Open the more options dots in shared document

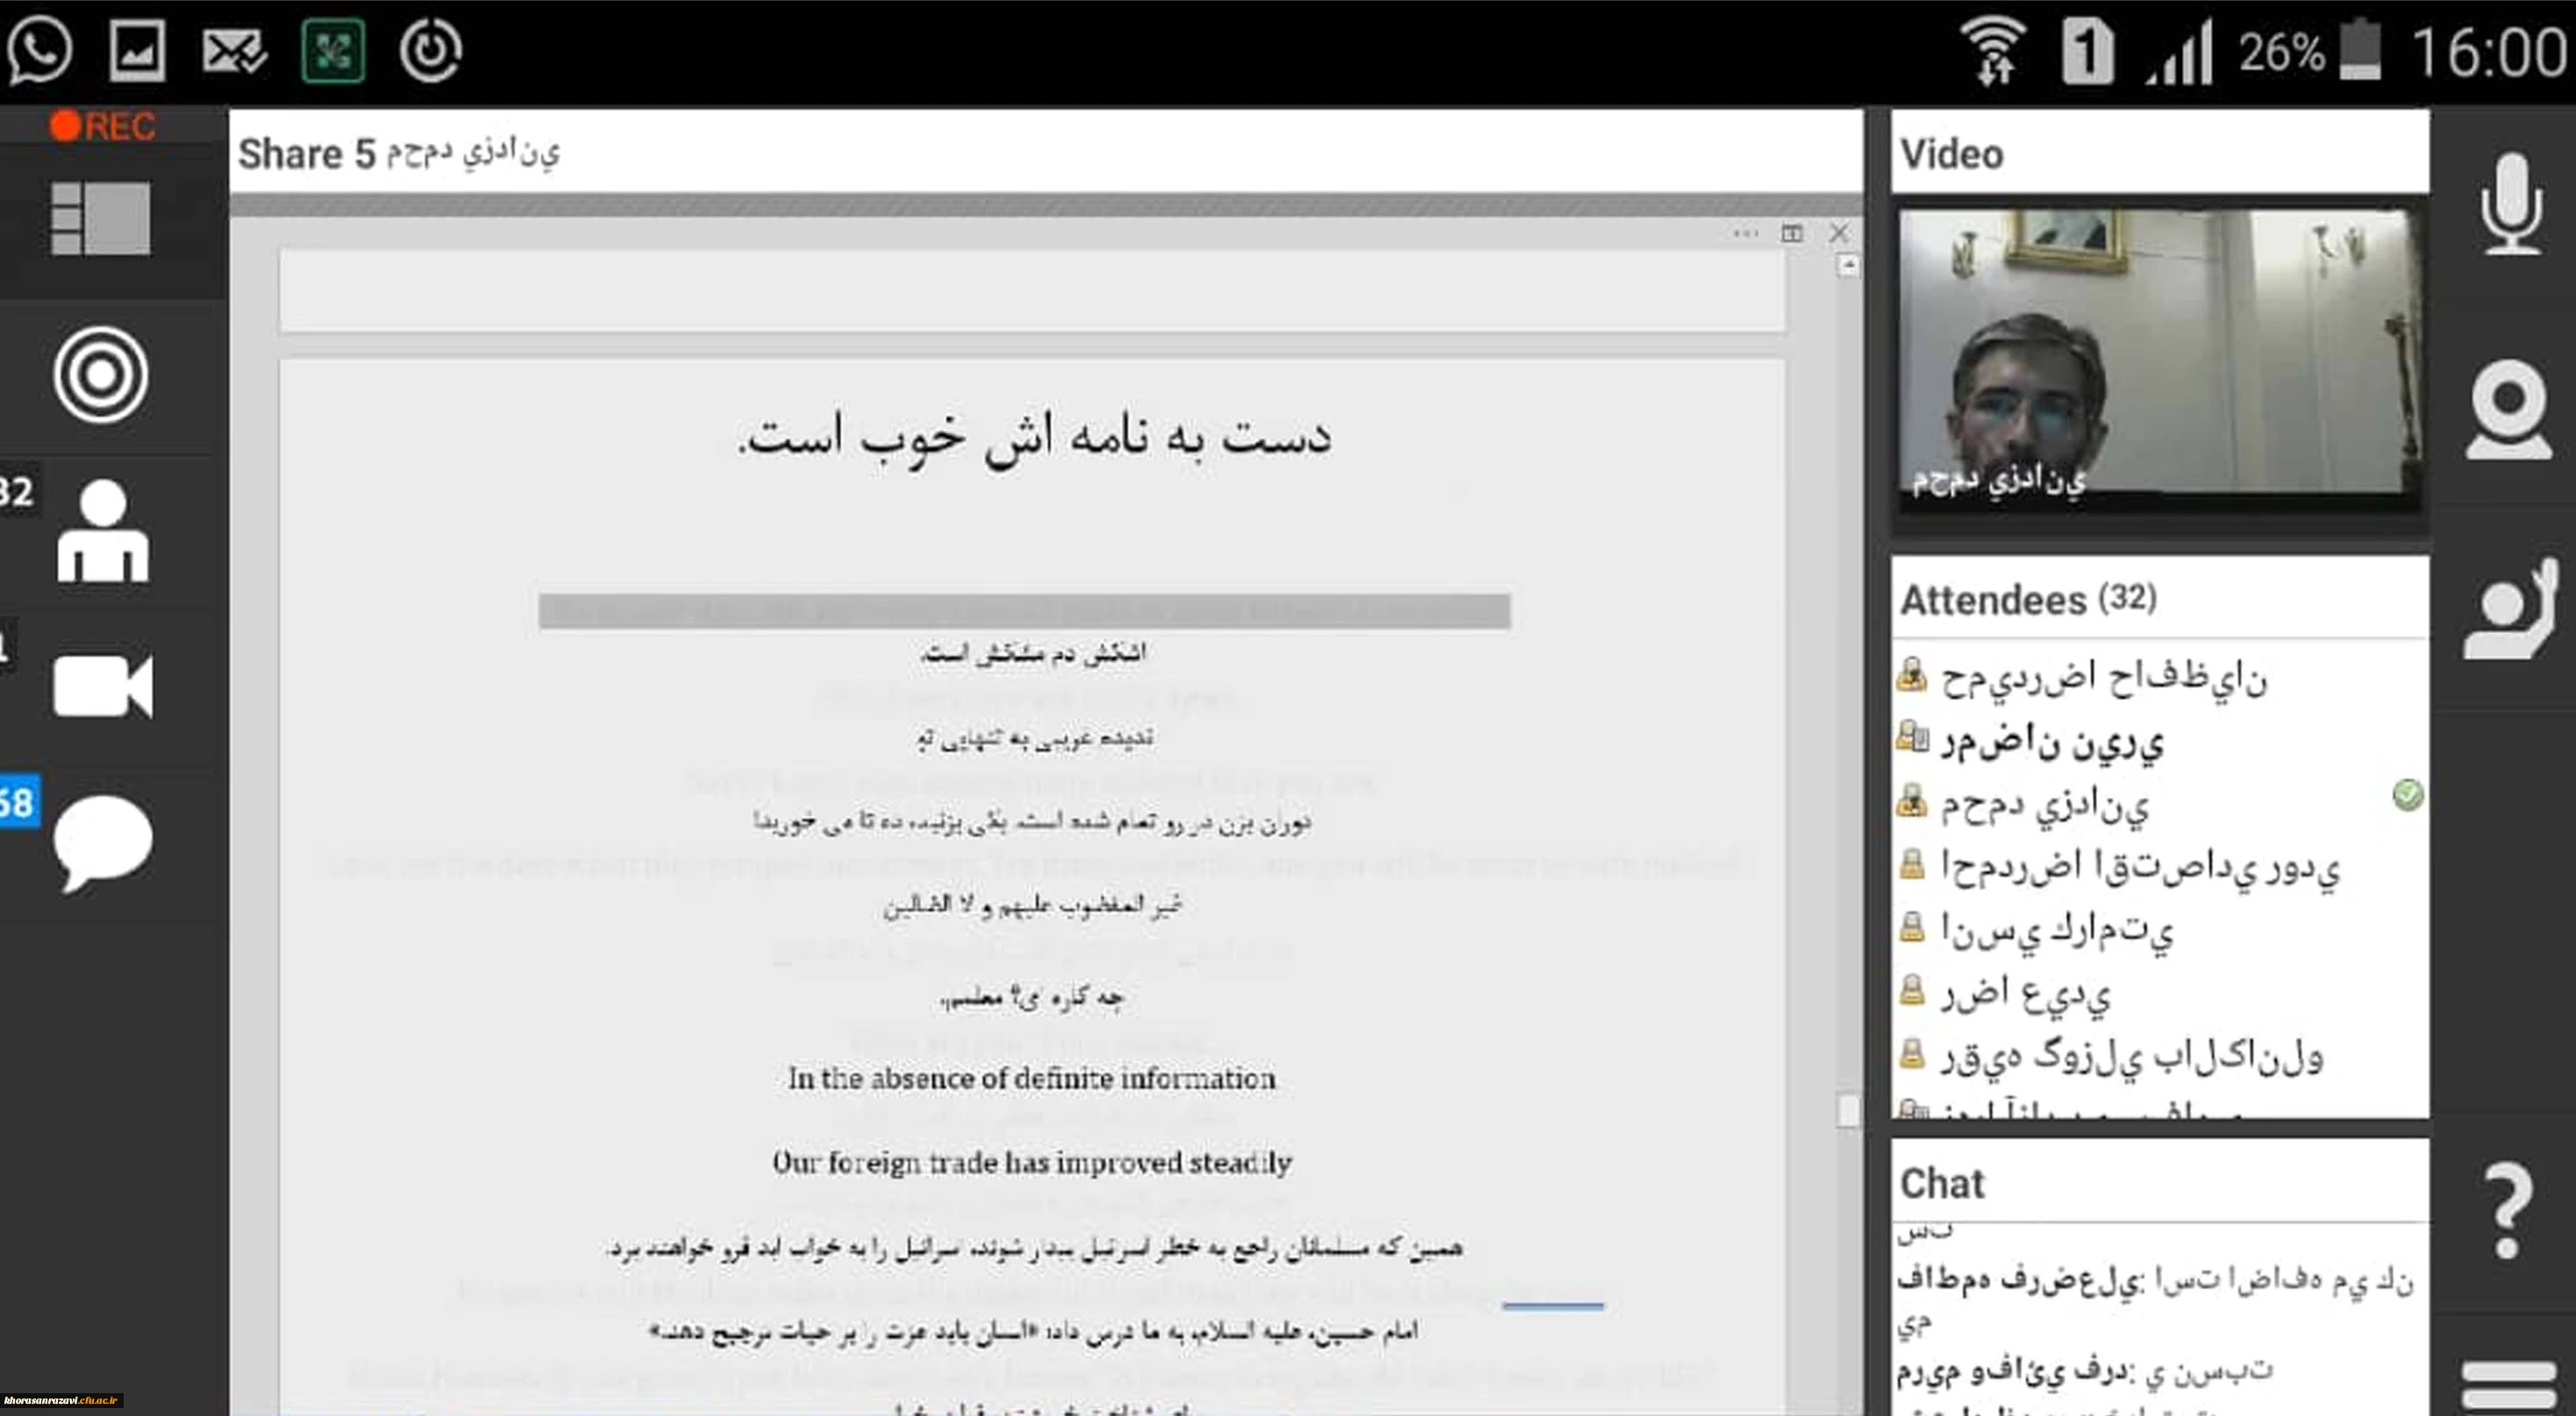point(1745,233)
